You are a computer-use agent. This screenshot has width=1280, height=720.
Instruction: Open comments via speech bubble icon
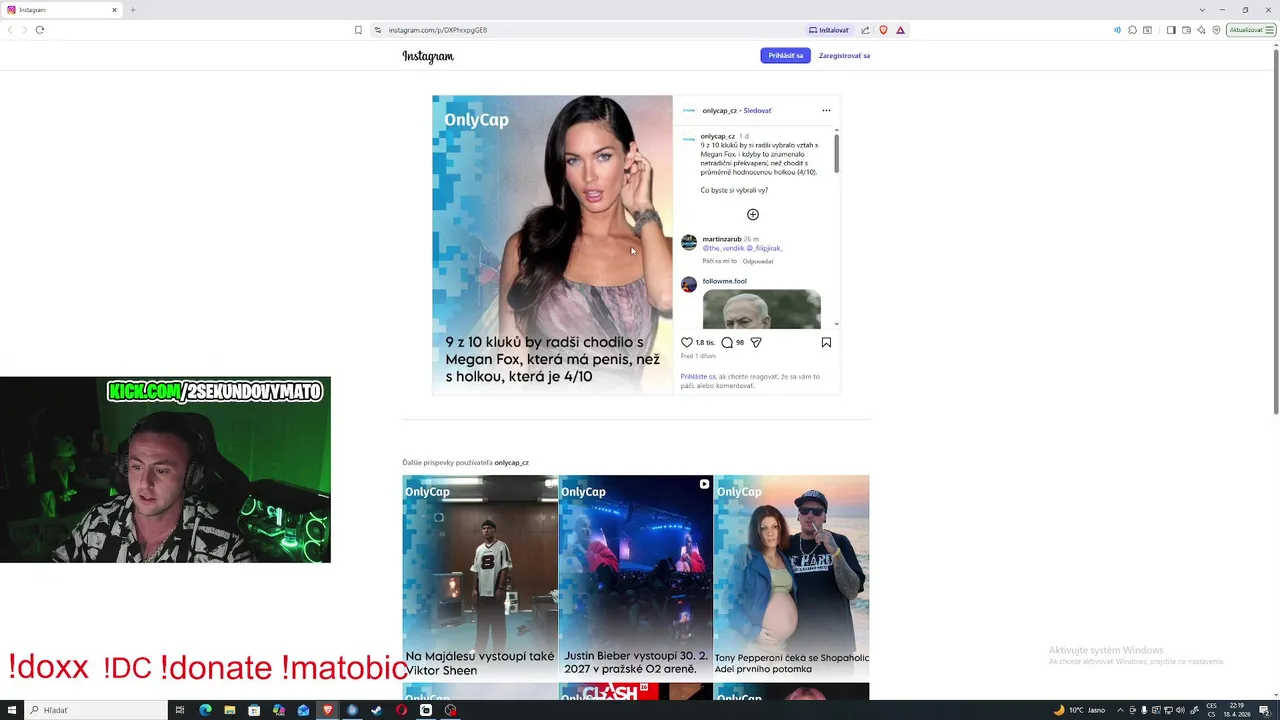pyautogui.click(x=727, y=342)
